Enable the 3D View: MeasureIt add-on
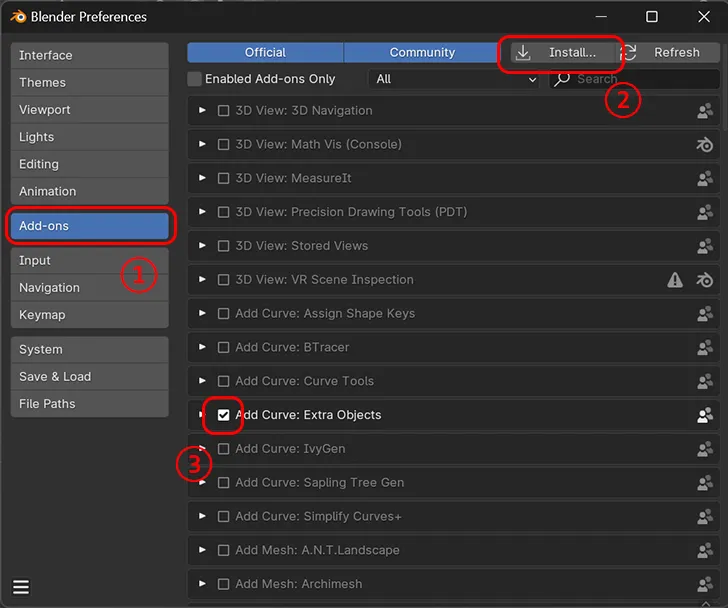This screenshot has height=608, width=728. click(x=224, y=178)
